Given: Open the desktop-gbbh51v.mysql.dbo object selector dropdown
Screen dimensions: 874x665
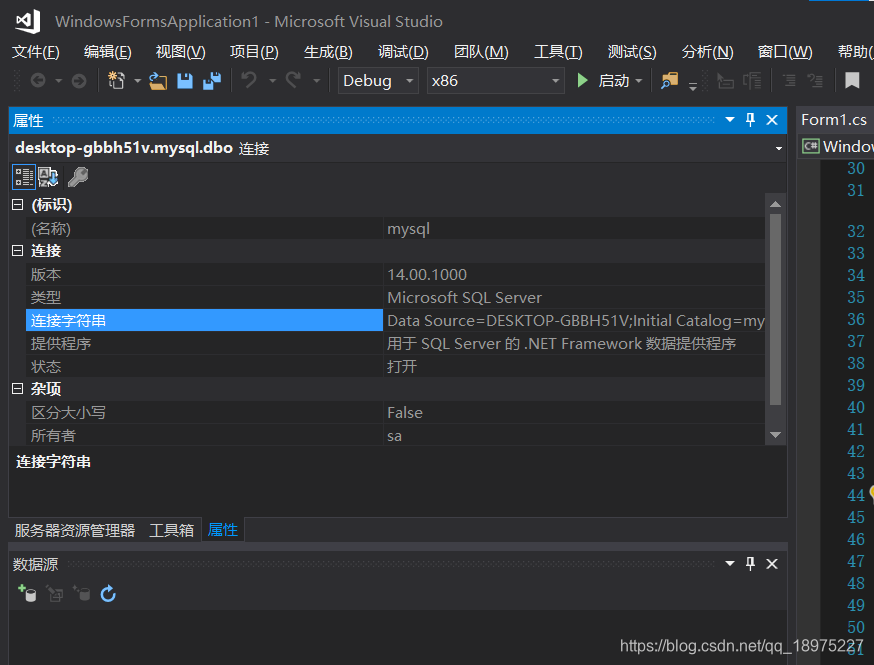Looking at the screenshot, I should tap(778, 148).
